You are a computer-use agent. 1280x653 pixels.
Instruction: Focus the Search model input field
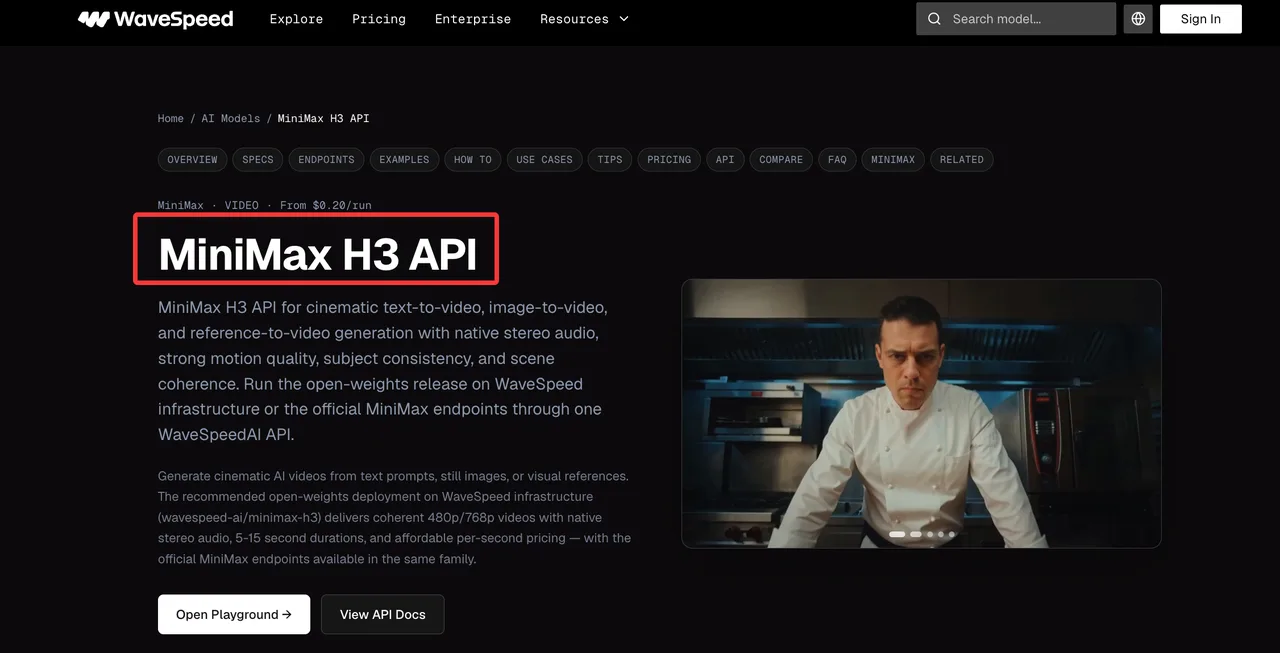tap(1016, 19)
